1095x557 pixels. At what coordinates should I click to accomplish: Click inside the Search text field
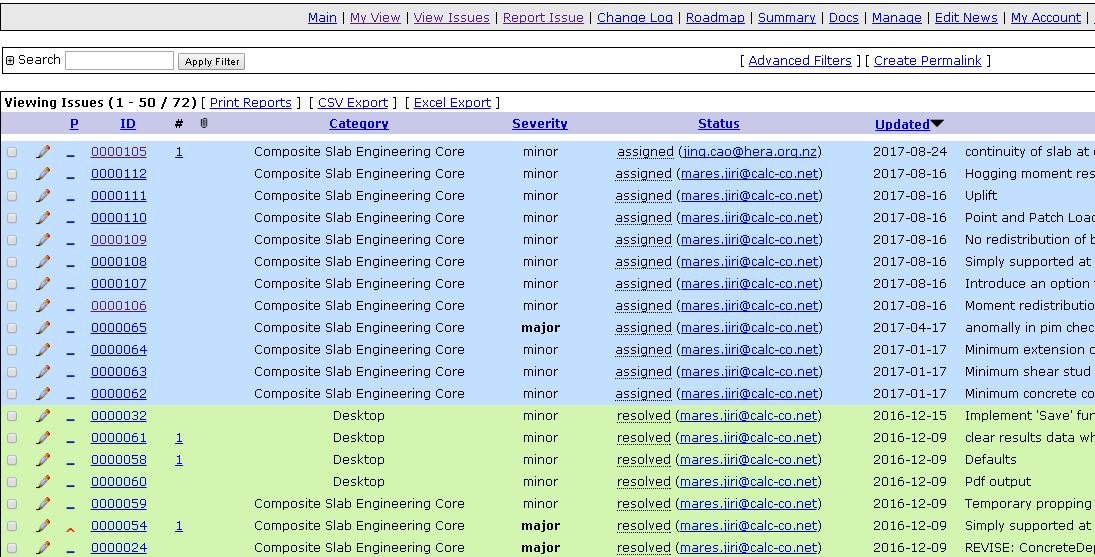119,61
